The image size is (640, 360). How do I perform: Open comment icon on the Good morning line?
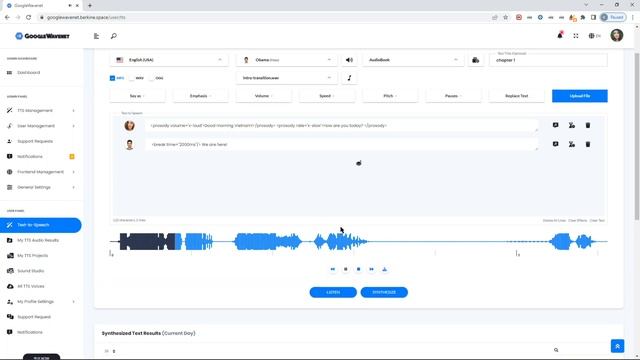(556, 125)
